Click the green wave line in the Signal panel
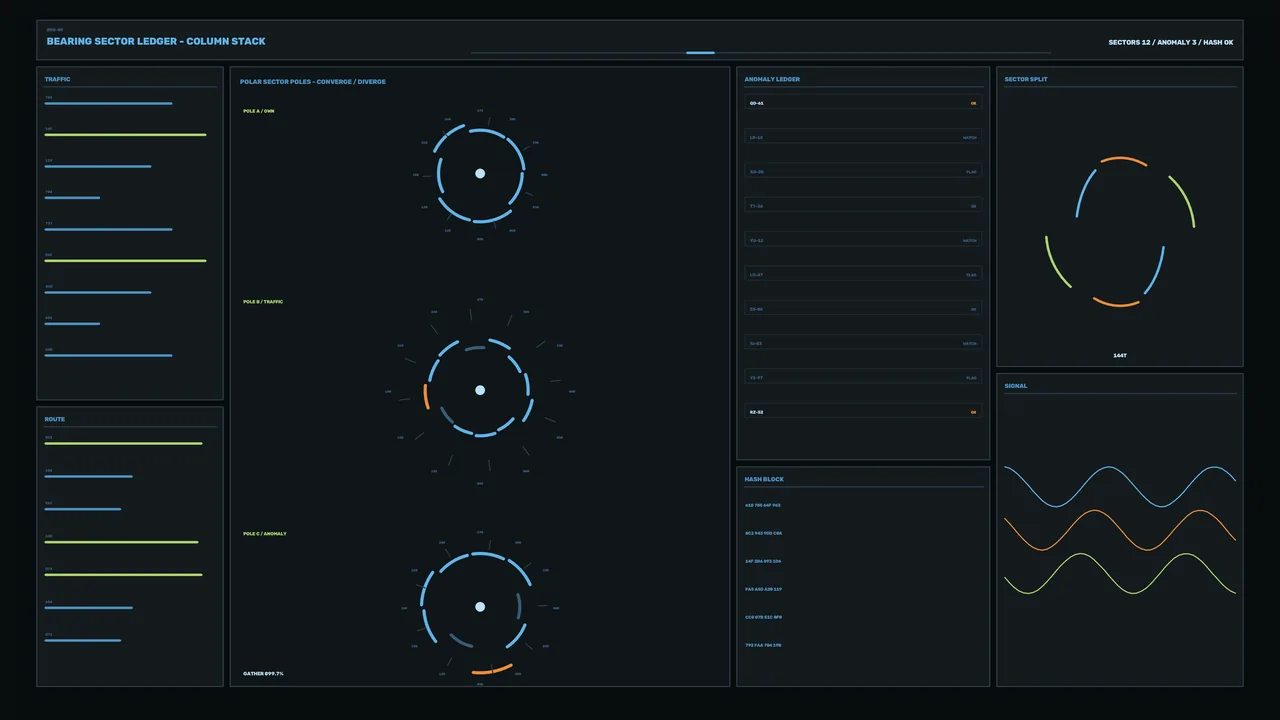Image resolution: width=1280 pixels, height=720 pixels. point(1120,574)
